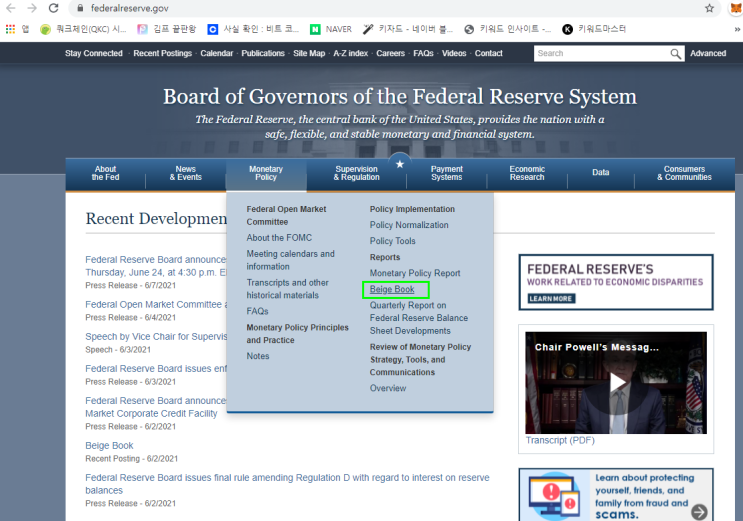Show more bookmarks with the overflow chevron
The width and height of the screenshot is (743, 521).
737,29
